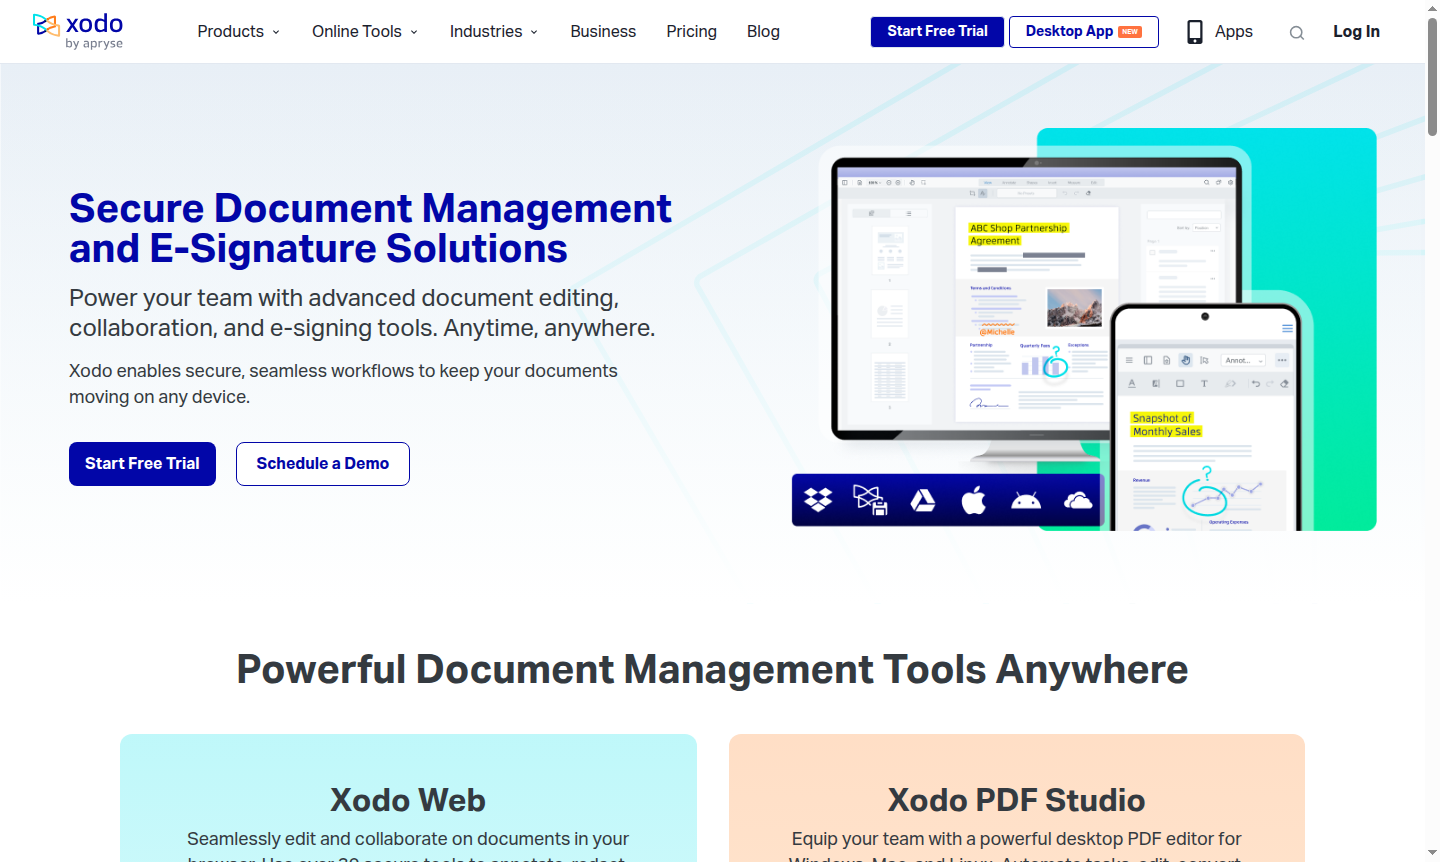The height and width of the screenshot is (862, 1440).
Task: Click the phone icon next to Apps
Action: tap(1194, 31)
